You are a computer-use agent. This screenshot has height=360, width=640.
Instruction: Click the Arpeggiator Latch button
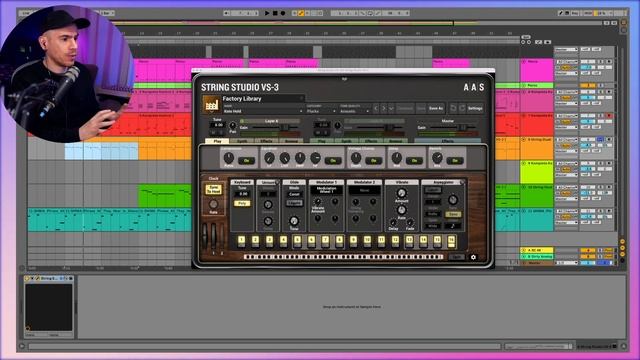click(x=432, y=190)
